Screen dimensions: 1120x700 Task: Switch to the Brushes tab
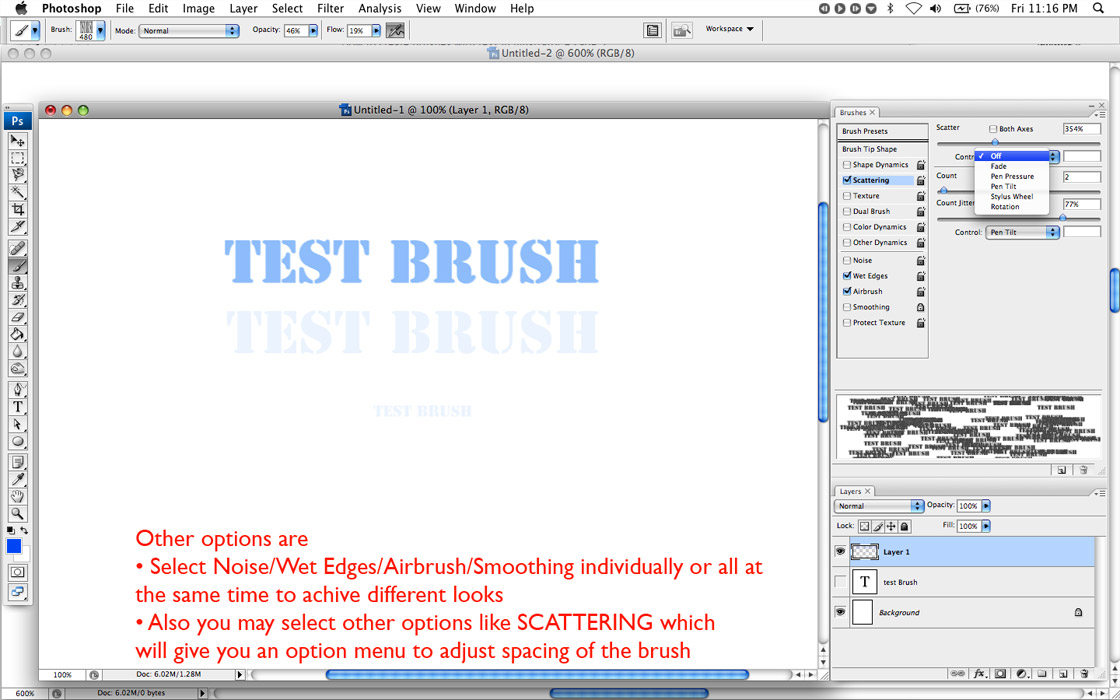click(856, 113)
